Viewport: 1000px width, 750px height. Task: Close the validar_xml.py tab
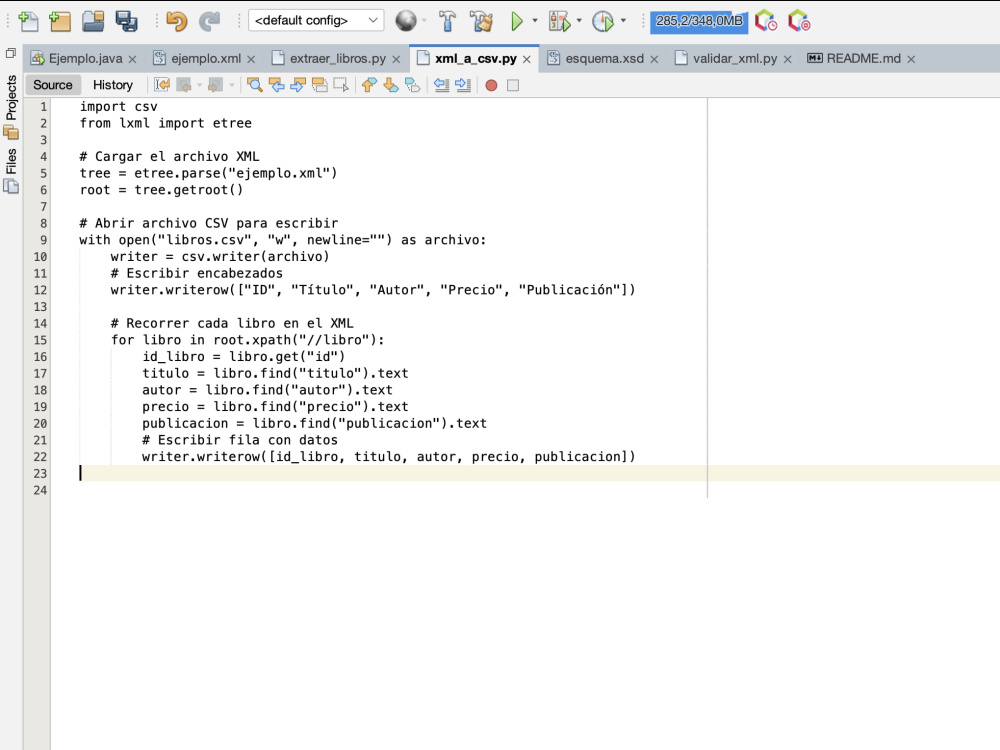coord(787,59)
